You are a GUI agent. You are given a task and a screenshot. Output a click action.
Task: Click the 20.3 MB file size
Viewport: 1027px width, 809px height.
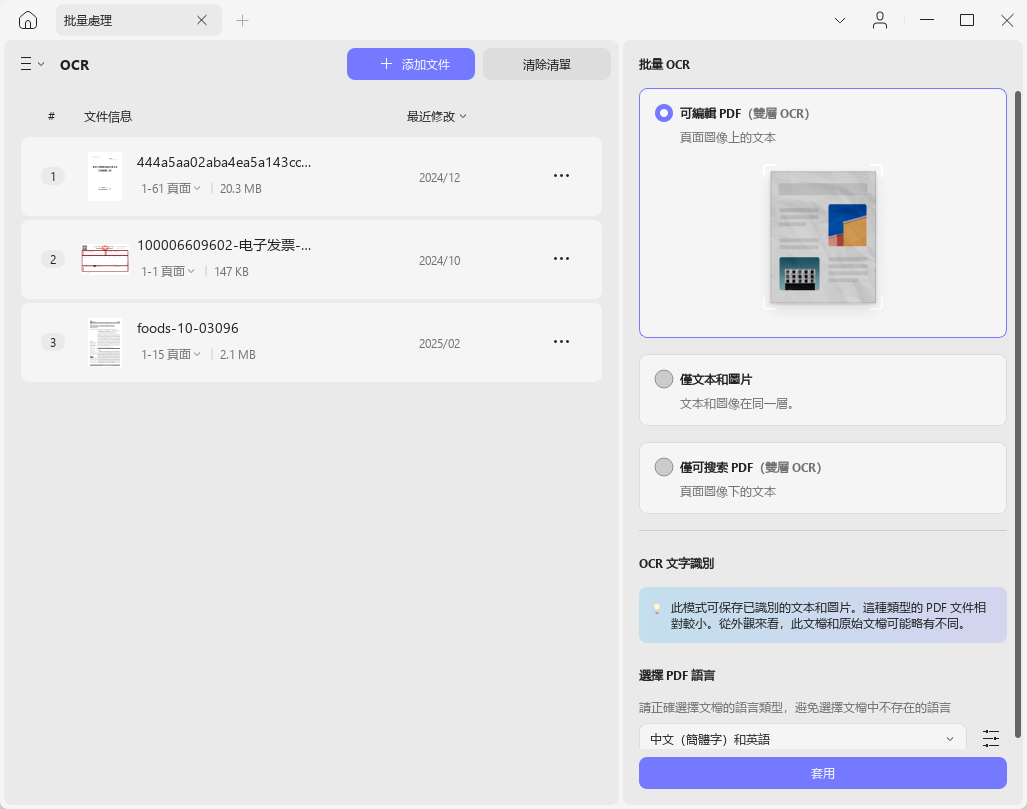tap(240, 189)
